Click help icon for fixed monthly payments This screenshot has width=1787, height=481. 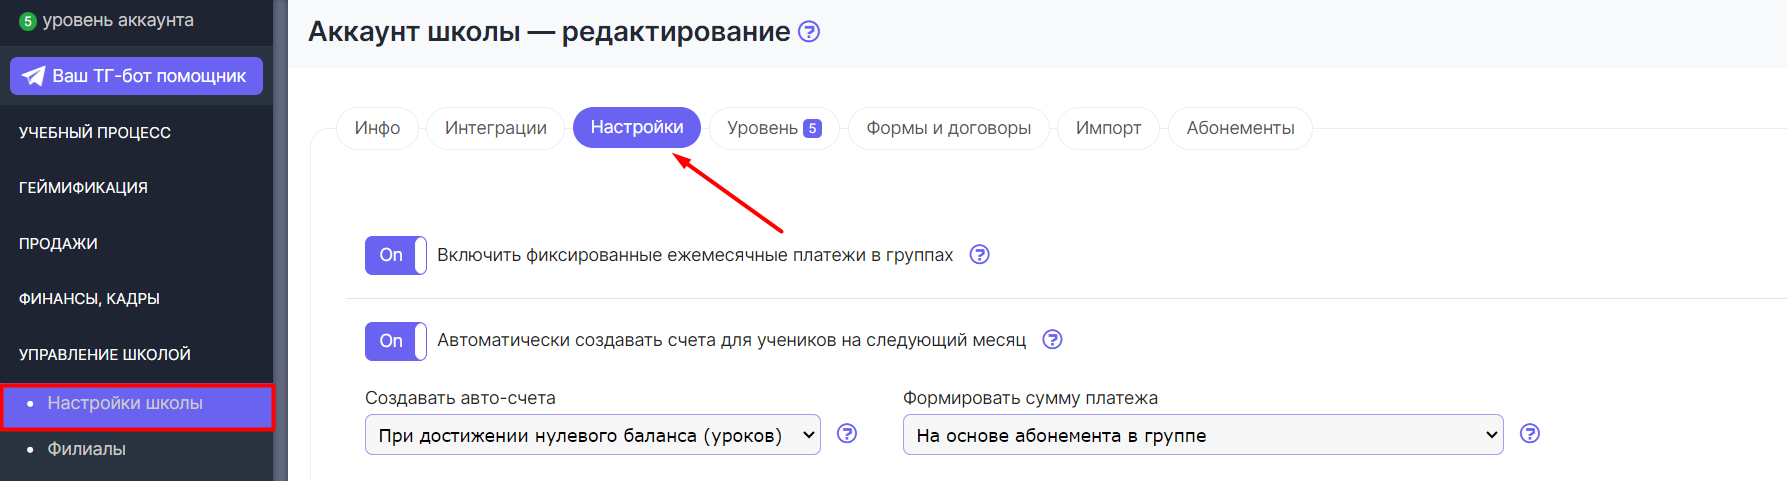click(980, 254)
